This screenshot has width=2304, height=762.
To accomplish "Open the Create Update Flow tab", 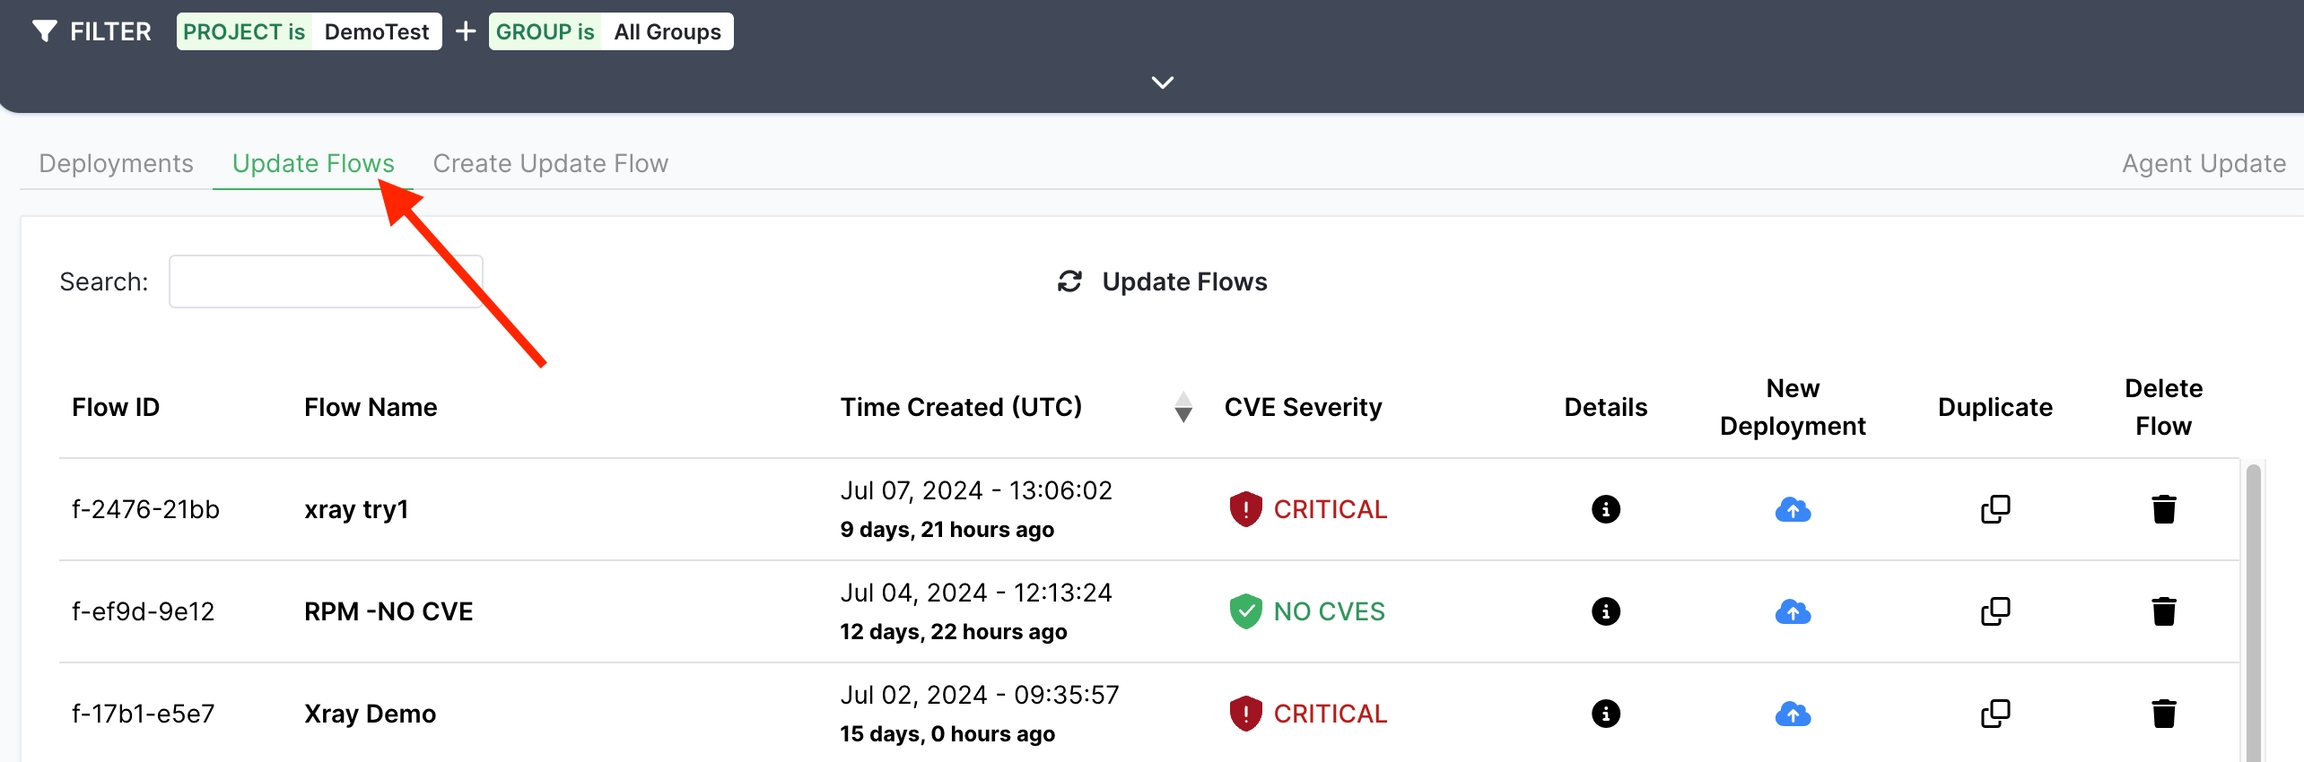I will [x=550, y=163].
